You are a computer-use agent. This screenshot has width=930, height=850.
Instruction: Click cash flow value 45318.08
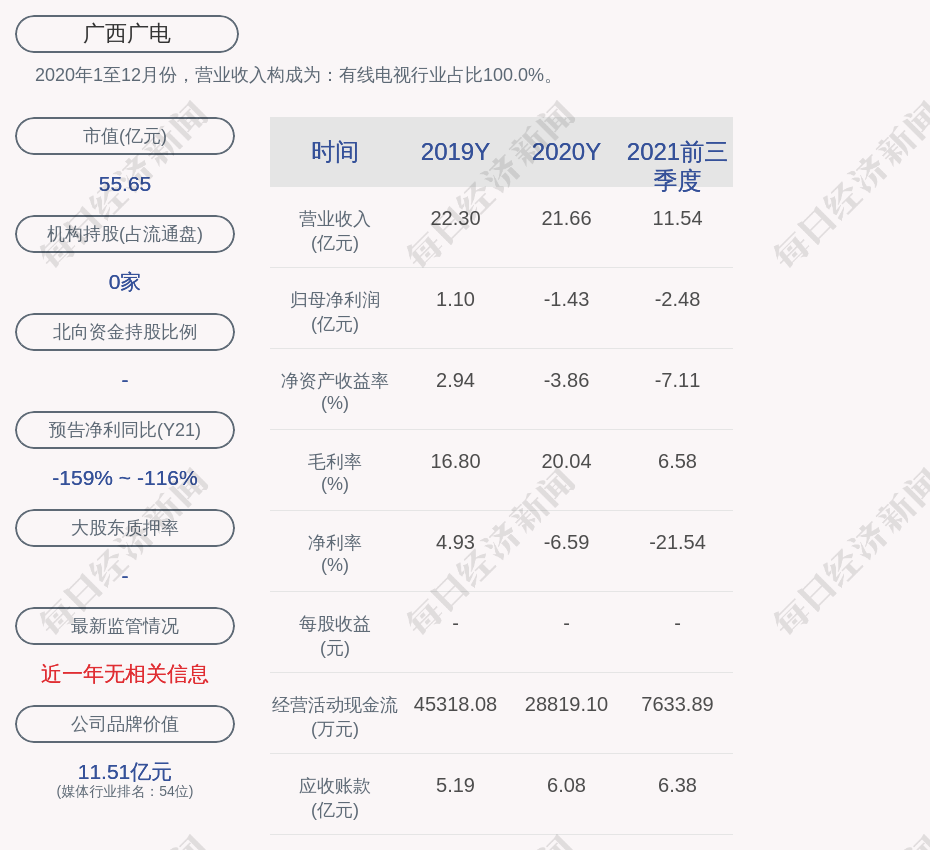456,705
